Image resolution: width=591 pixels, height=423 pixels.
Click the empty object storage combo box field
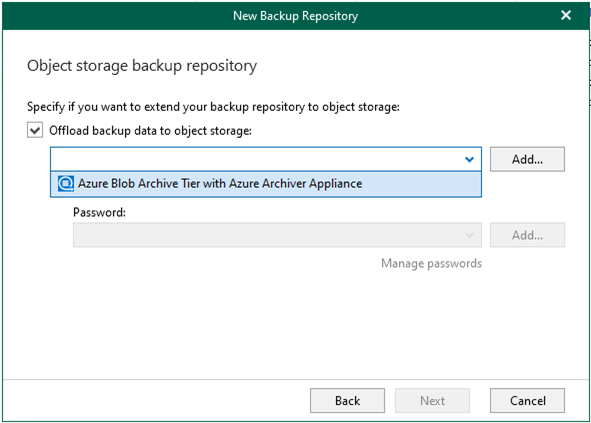click(x=266, y=159)
